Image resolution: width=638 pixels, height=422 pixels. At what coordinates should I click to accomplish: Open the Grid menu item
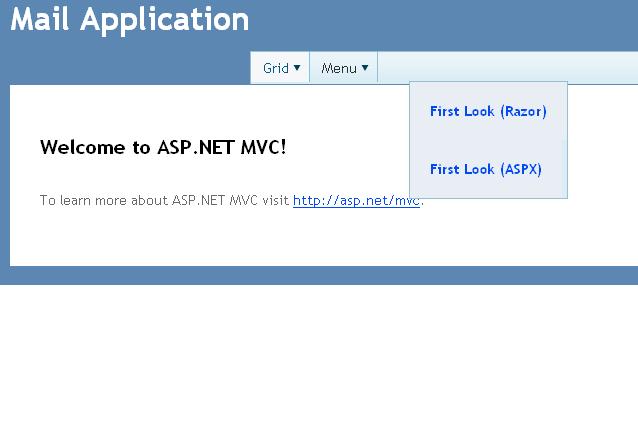(x=280, y=68)
